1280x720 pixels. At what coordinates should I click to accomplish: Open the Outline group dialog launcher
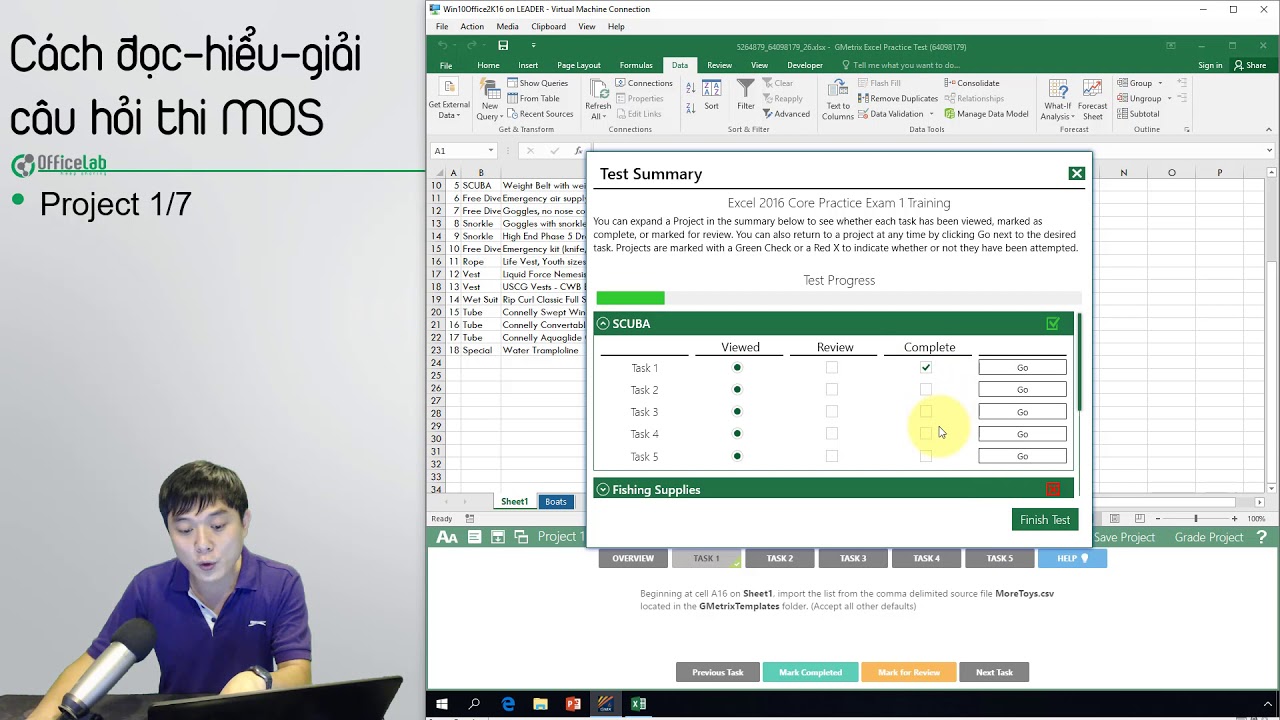pos(1187,130)
